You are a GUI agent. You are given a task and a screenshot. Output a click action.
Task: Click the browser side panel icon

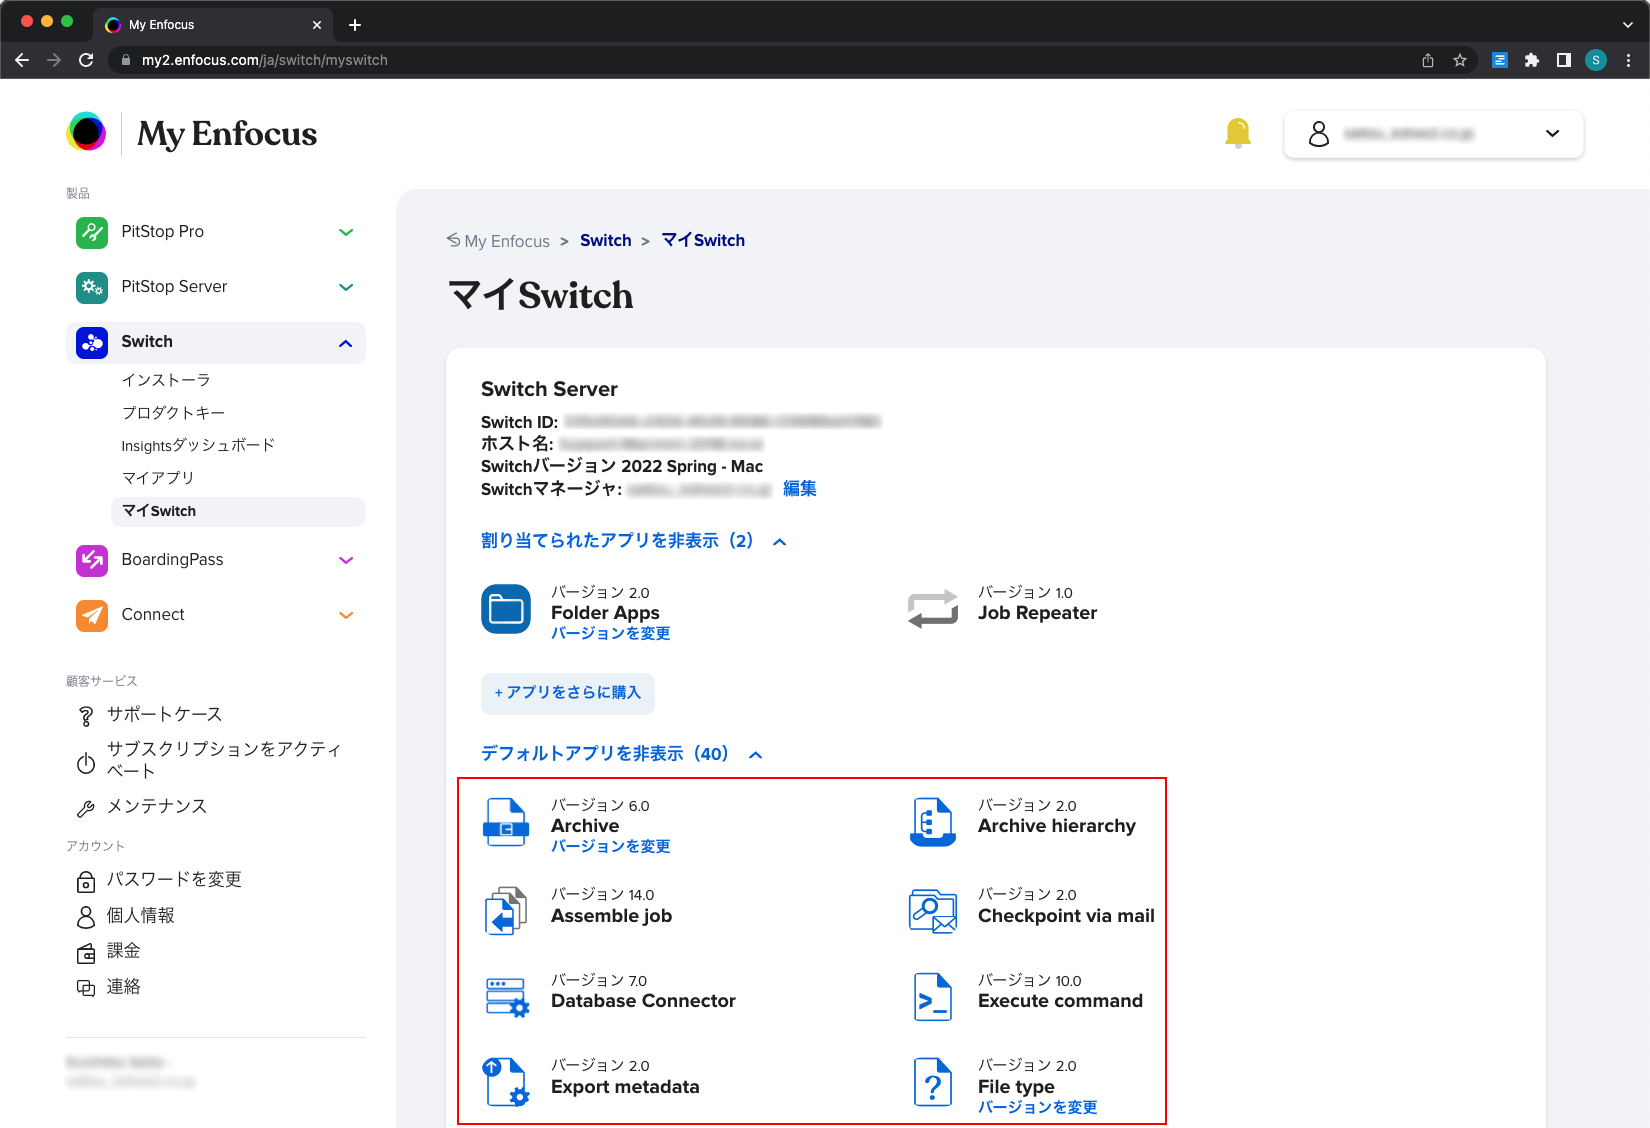[1564, 60]
